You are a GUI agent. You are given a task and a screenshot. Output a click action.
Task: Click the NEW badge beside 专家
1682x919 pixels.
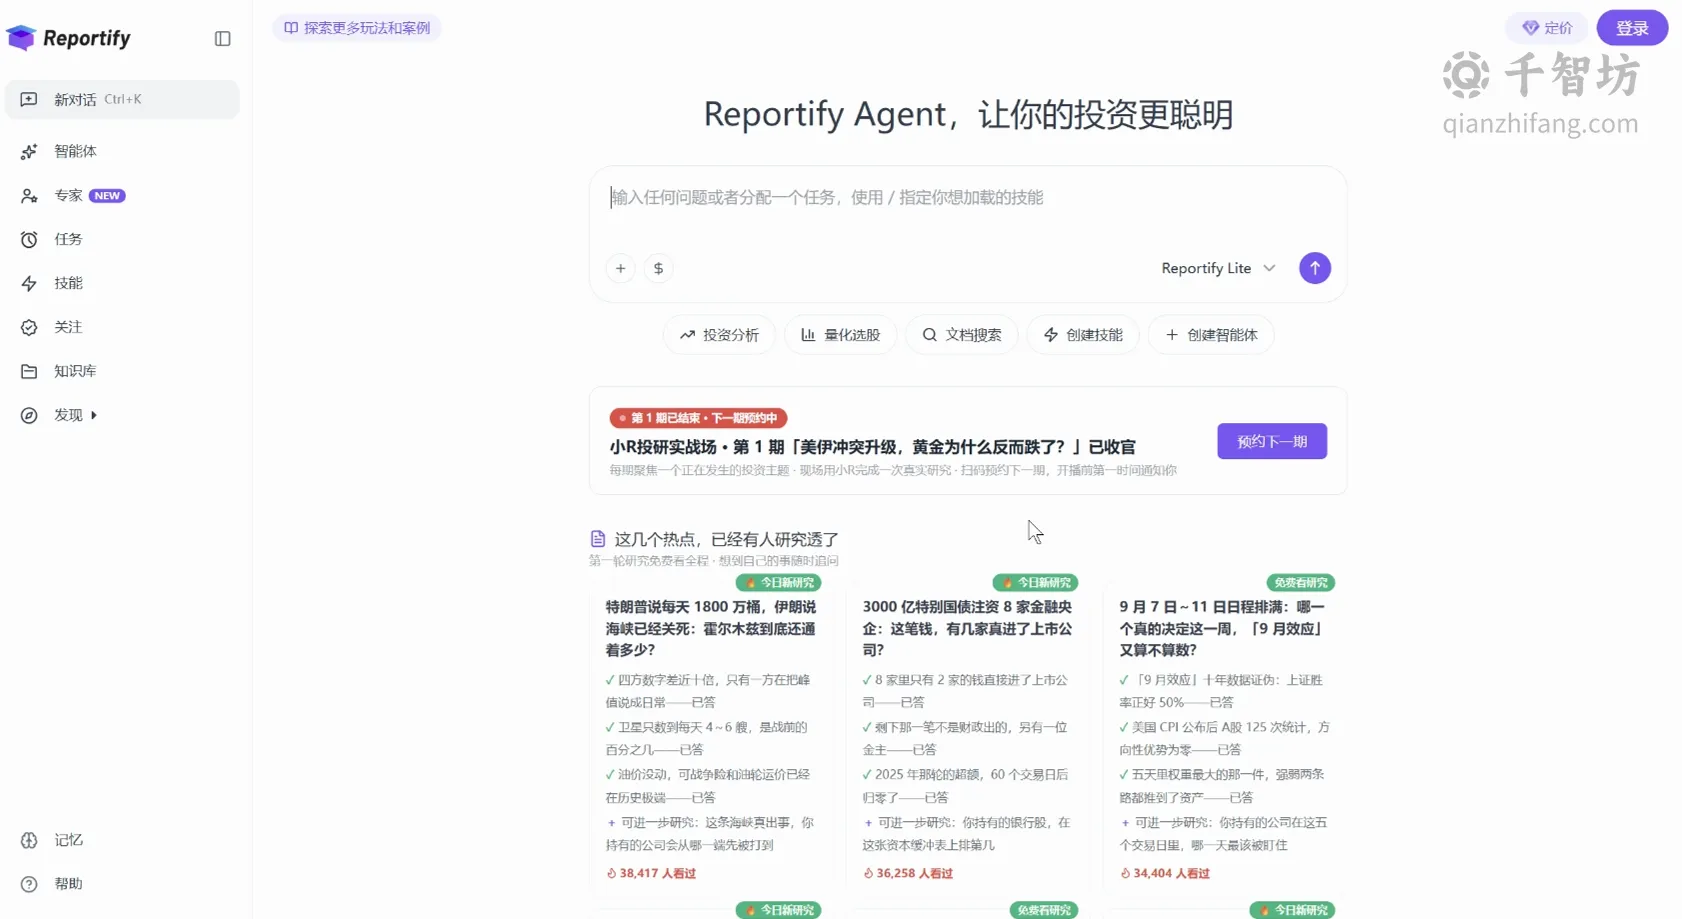pyautogui.click(x=107, y=196)
